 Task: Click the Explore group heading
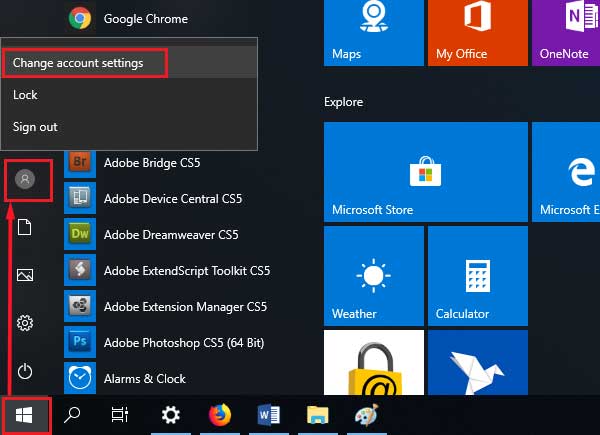(x=344, y=102)
